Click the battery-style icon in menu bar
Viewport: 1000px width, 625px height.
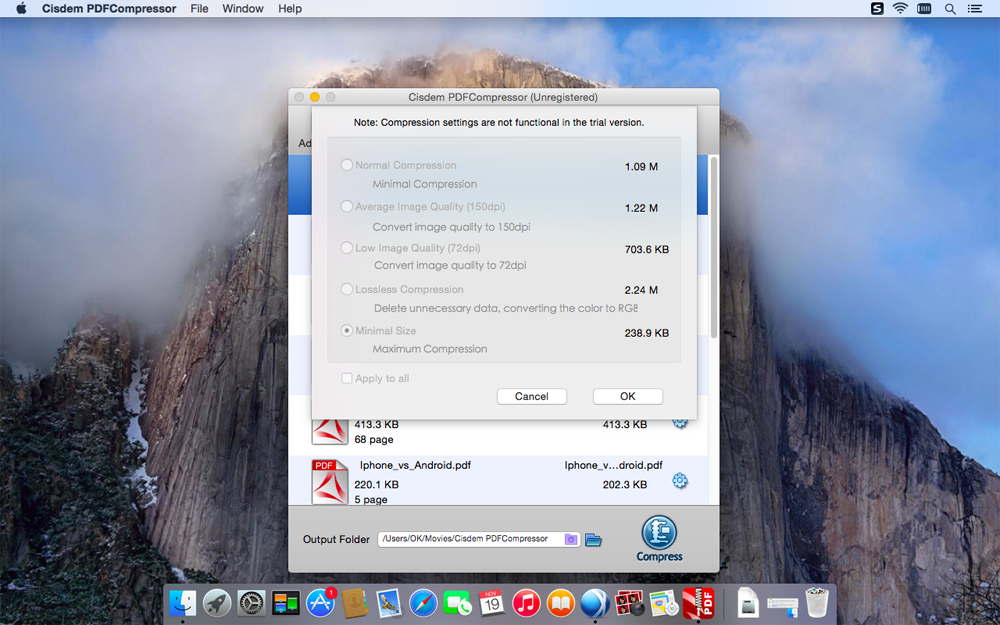924,8
